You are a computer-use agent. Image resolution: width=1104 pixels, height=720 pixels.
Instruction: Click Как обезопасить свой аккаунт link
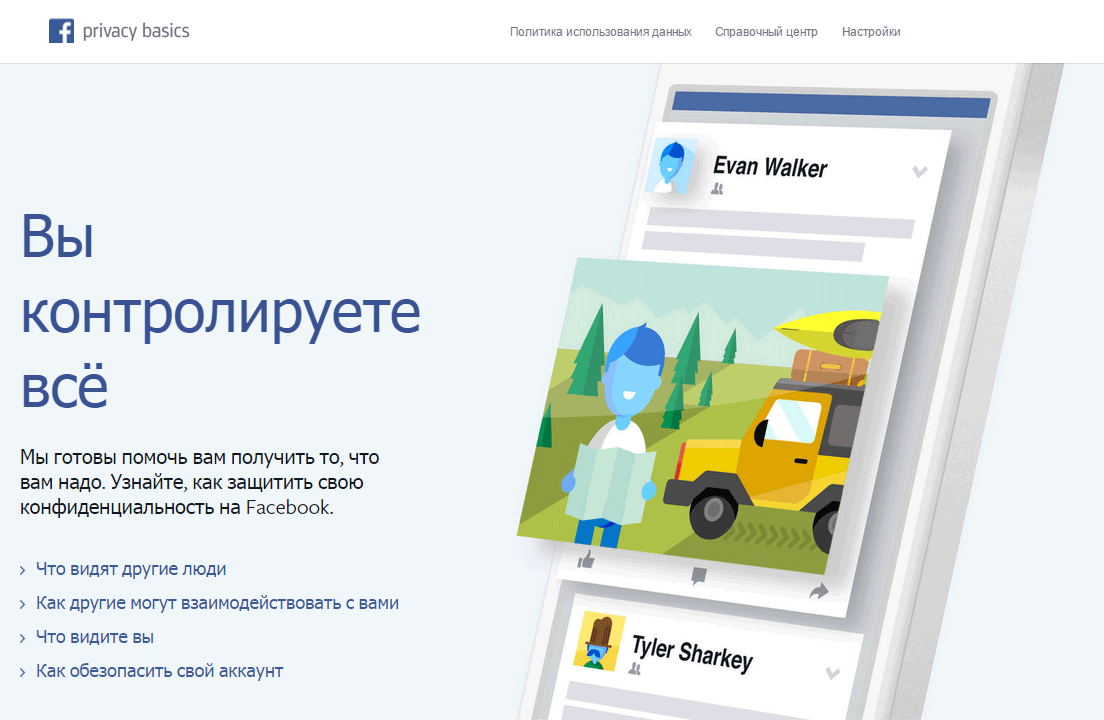tap(159, 671)
